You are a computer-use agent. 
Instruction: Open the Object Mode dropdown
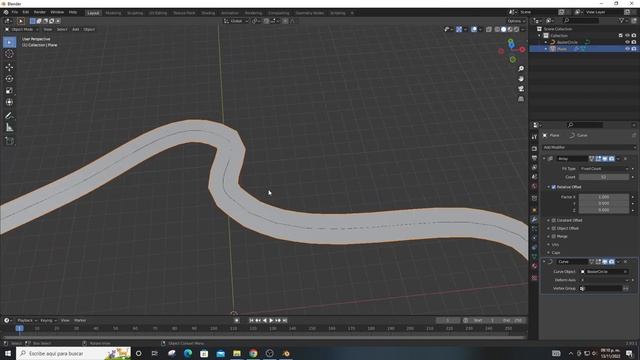coord(21,29)
